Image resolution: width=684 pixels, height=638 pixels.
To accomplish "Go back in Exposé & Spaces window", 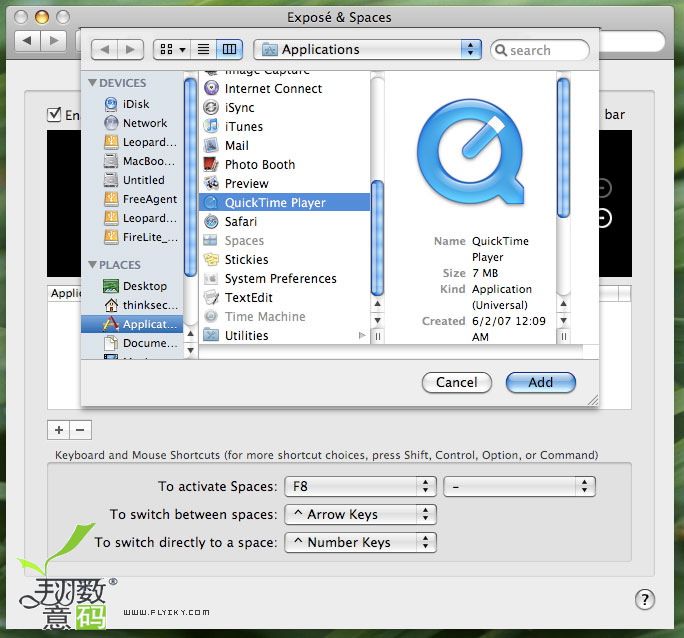I will tap(27, 41).
